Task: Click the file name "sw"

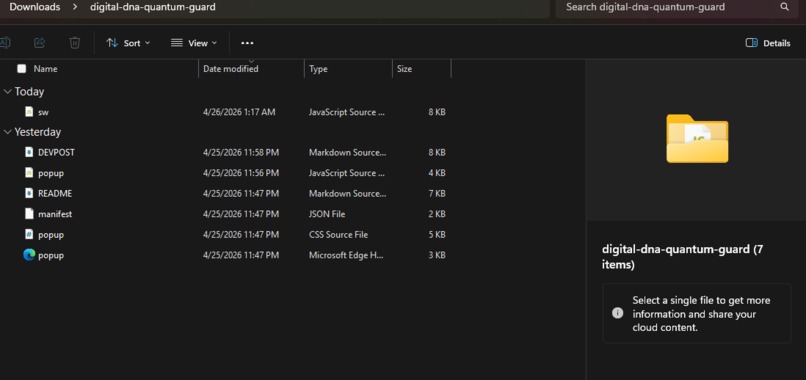Action: pyautogui.click(x=43, y=112)
